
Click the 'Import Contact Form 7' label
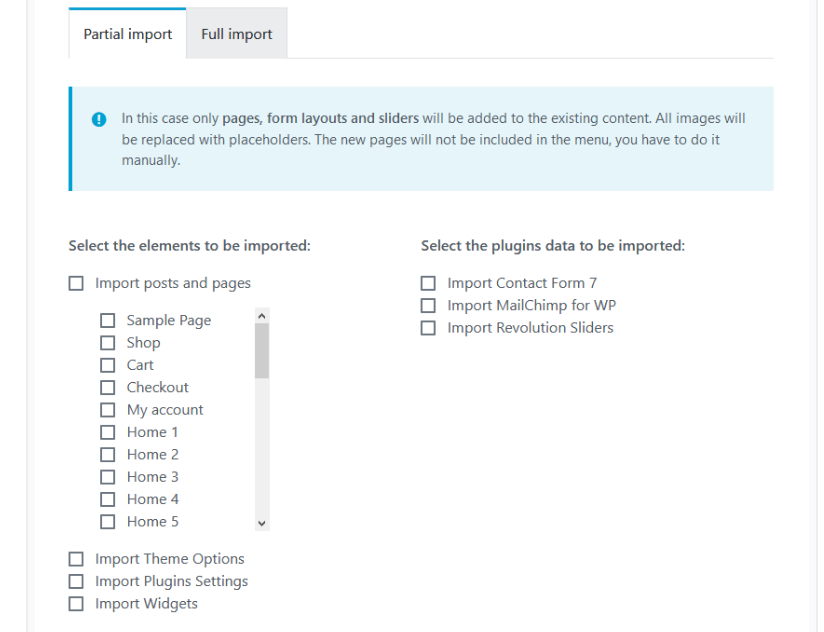(522, 283)
